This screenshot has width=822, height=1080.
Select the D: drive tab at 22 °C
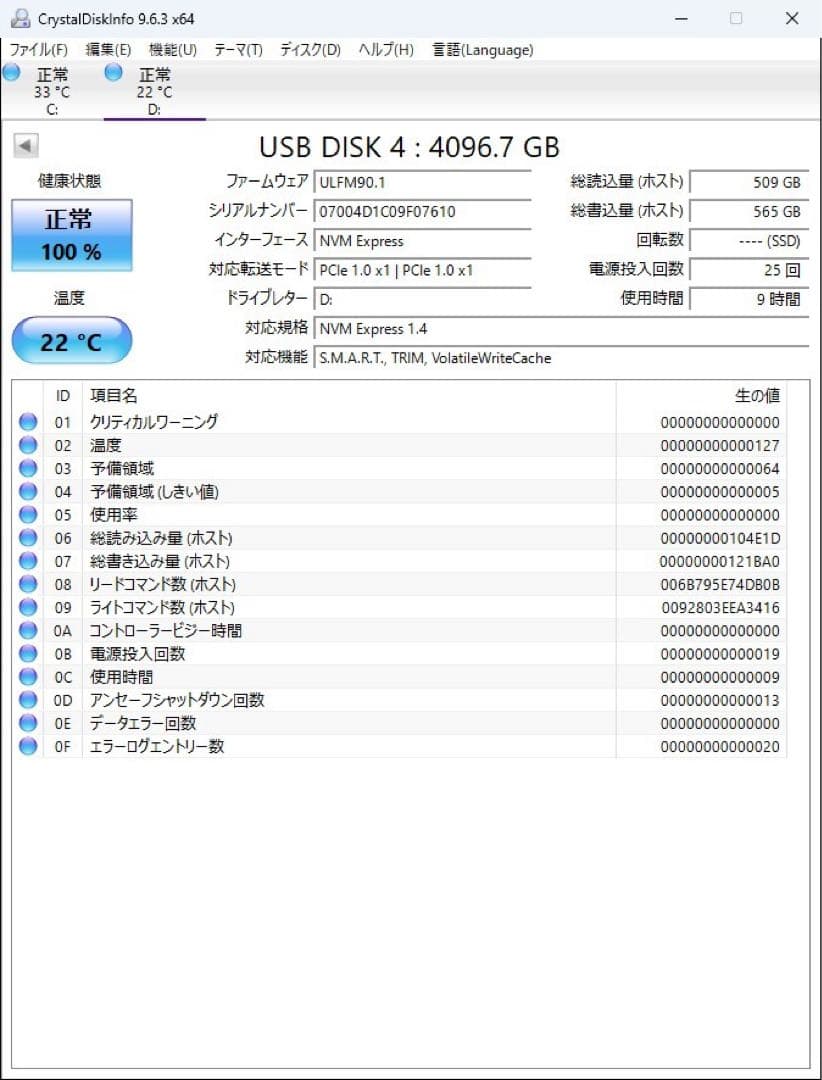point(154,91)
